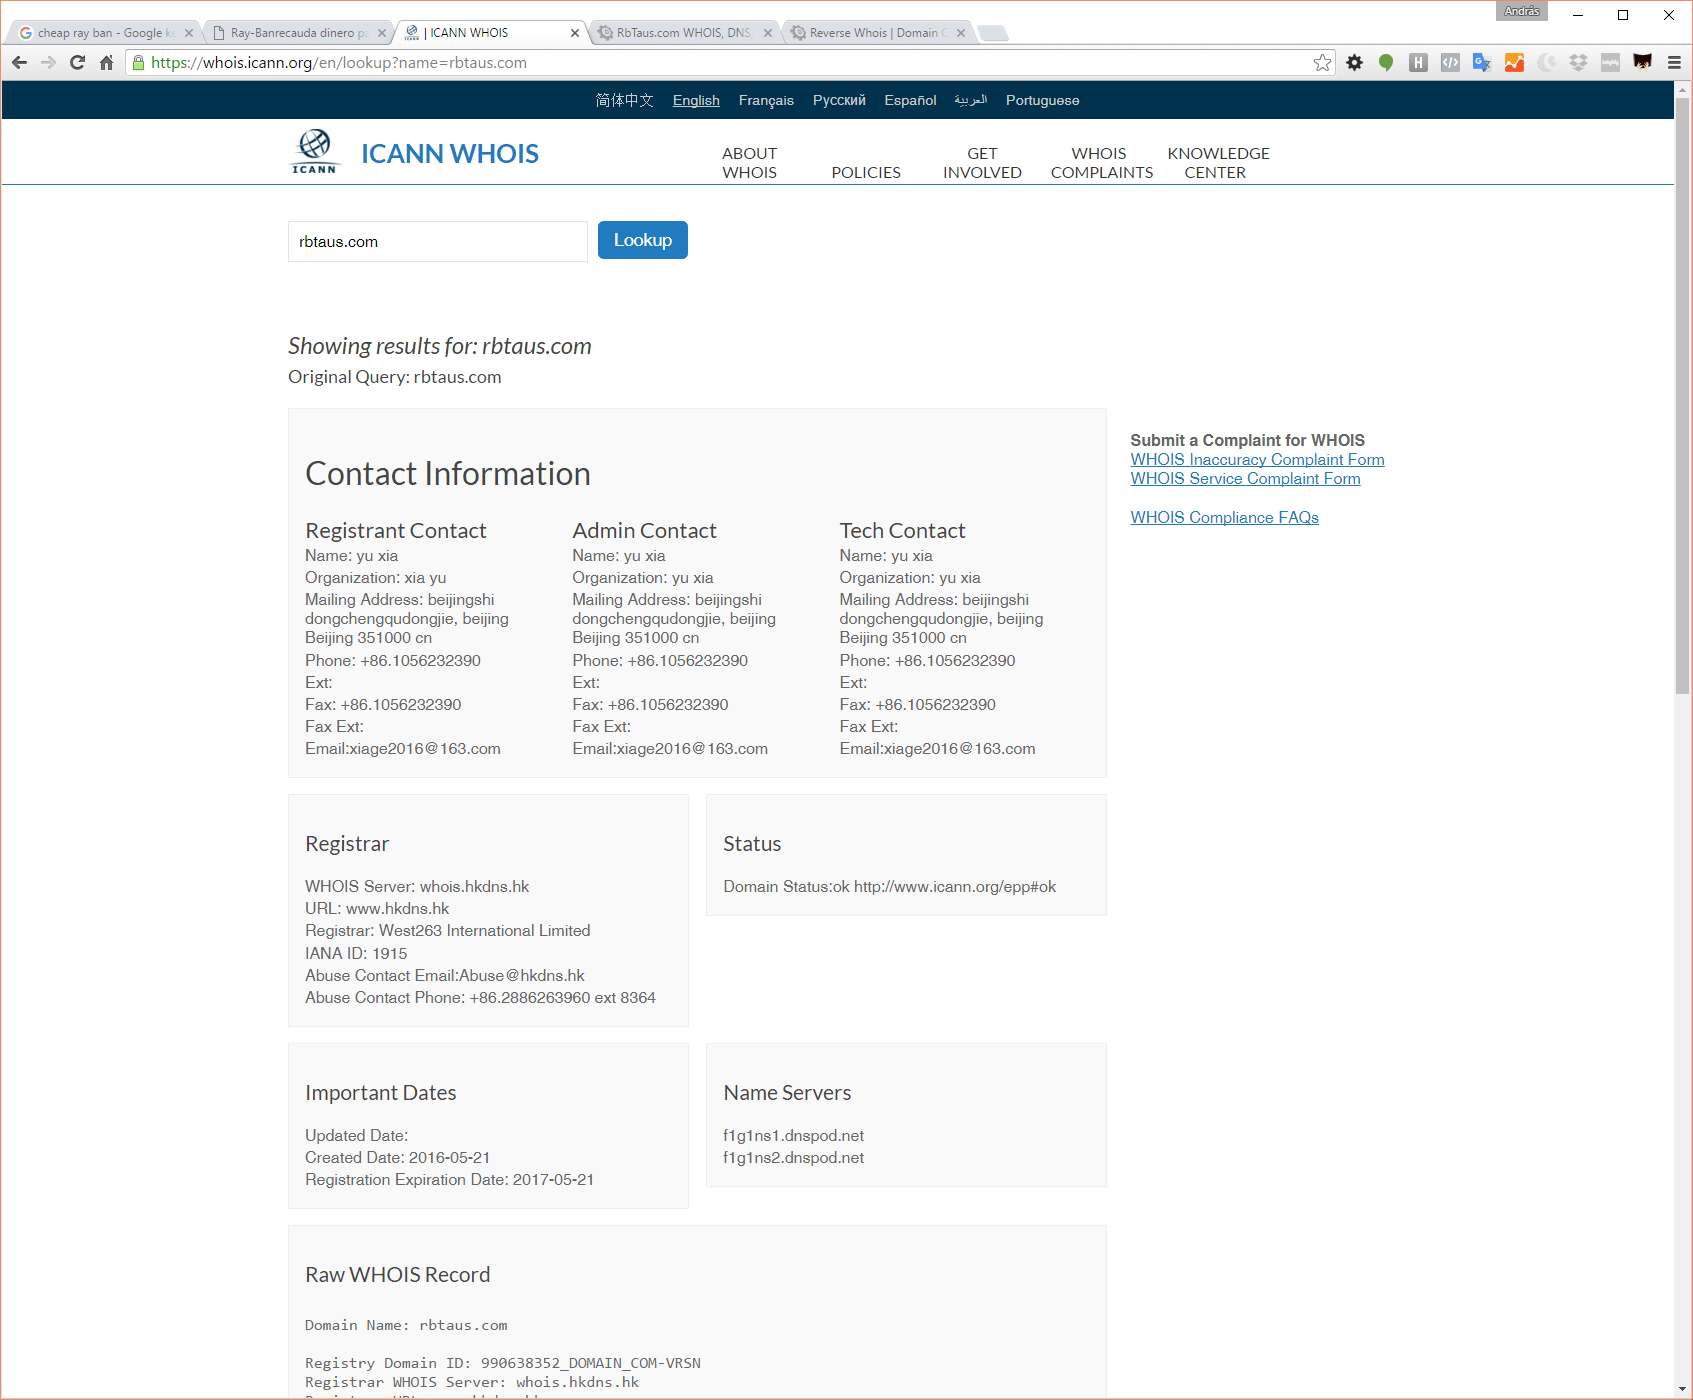Click the green padlock secure icon
Viewport: 1693px width, 1400px height.
(x=138, y=63)
